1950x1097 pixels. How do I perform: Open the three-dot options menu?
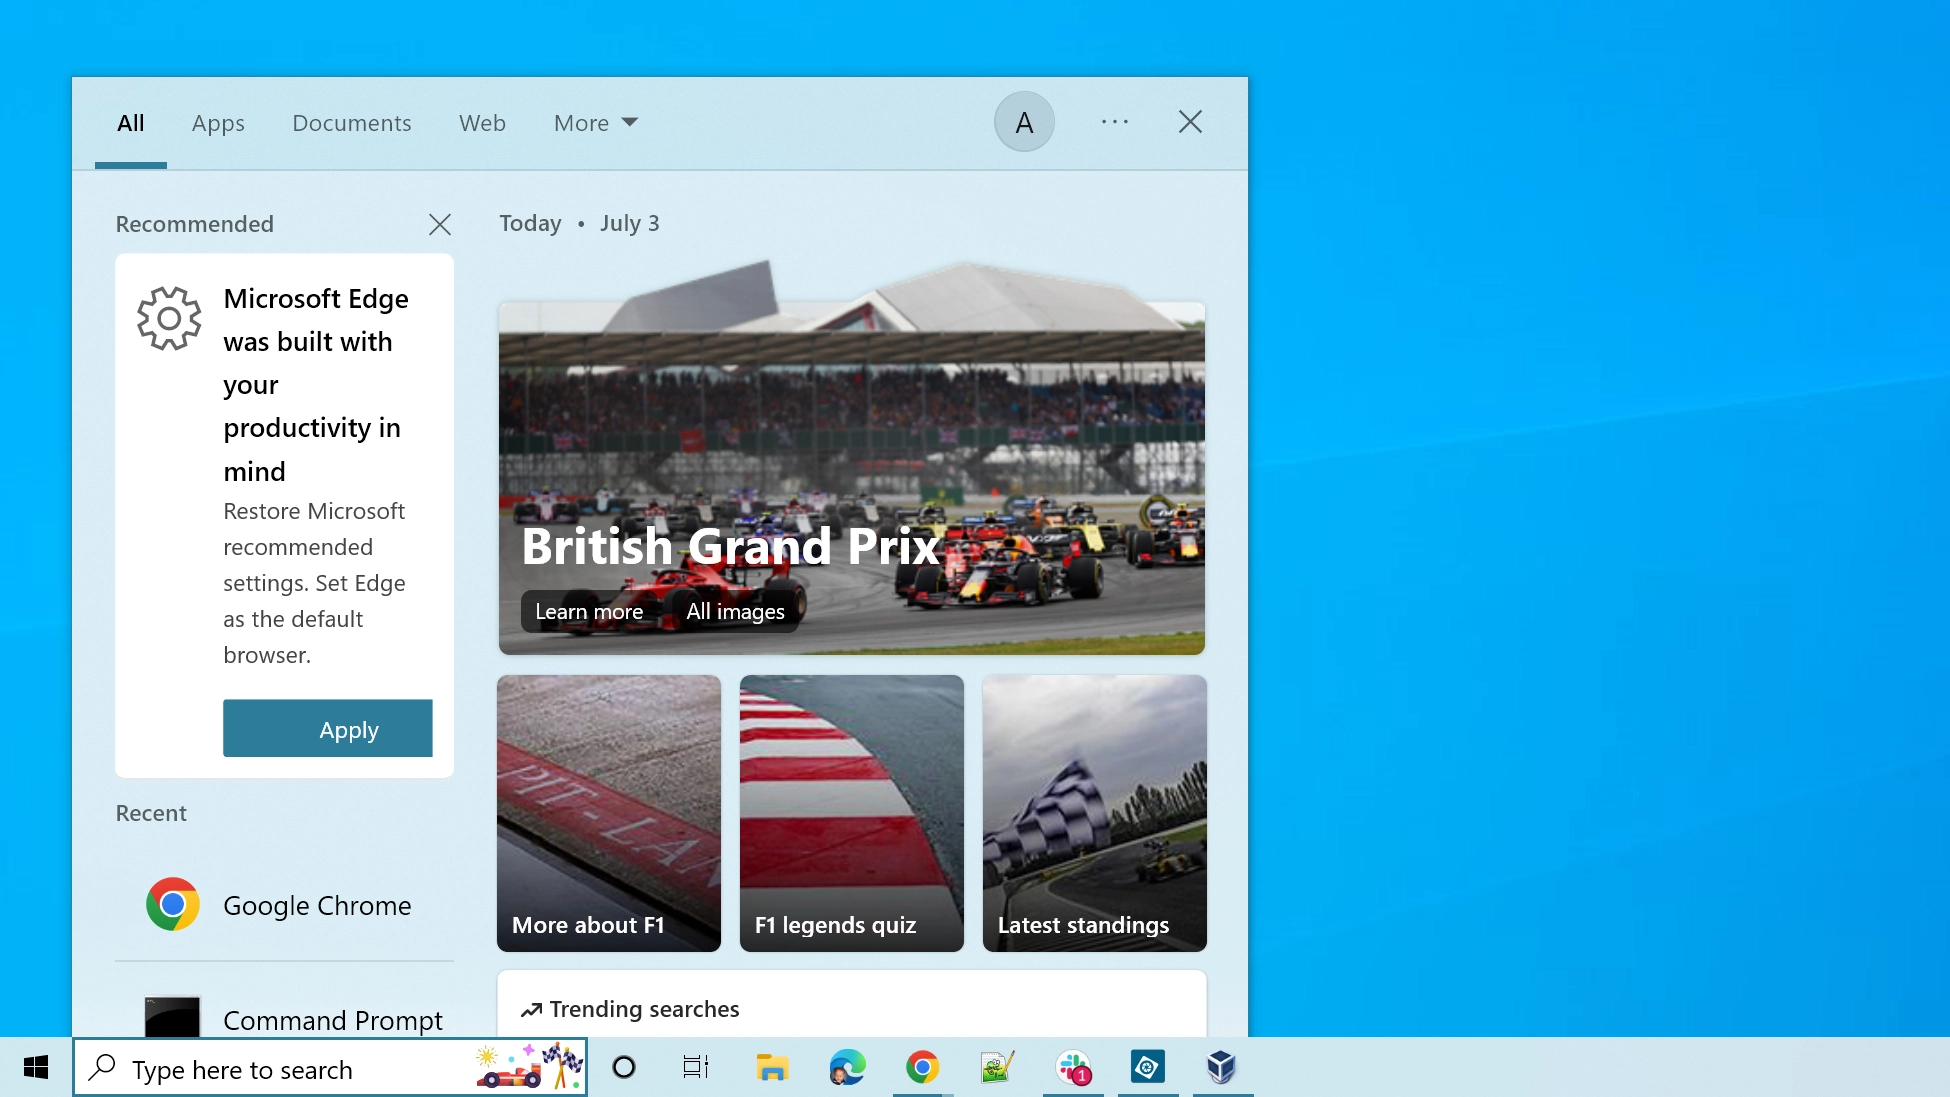[1115, 122]
